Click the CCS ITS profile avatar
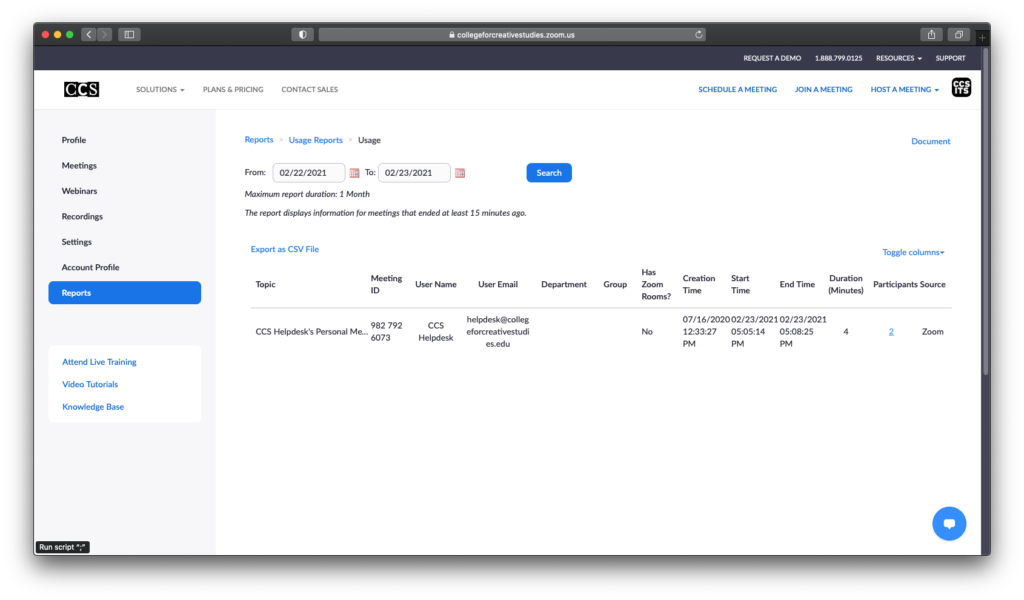 [961, 89]
